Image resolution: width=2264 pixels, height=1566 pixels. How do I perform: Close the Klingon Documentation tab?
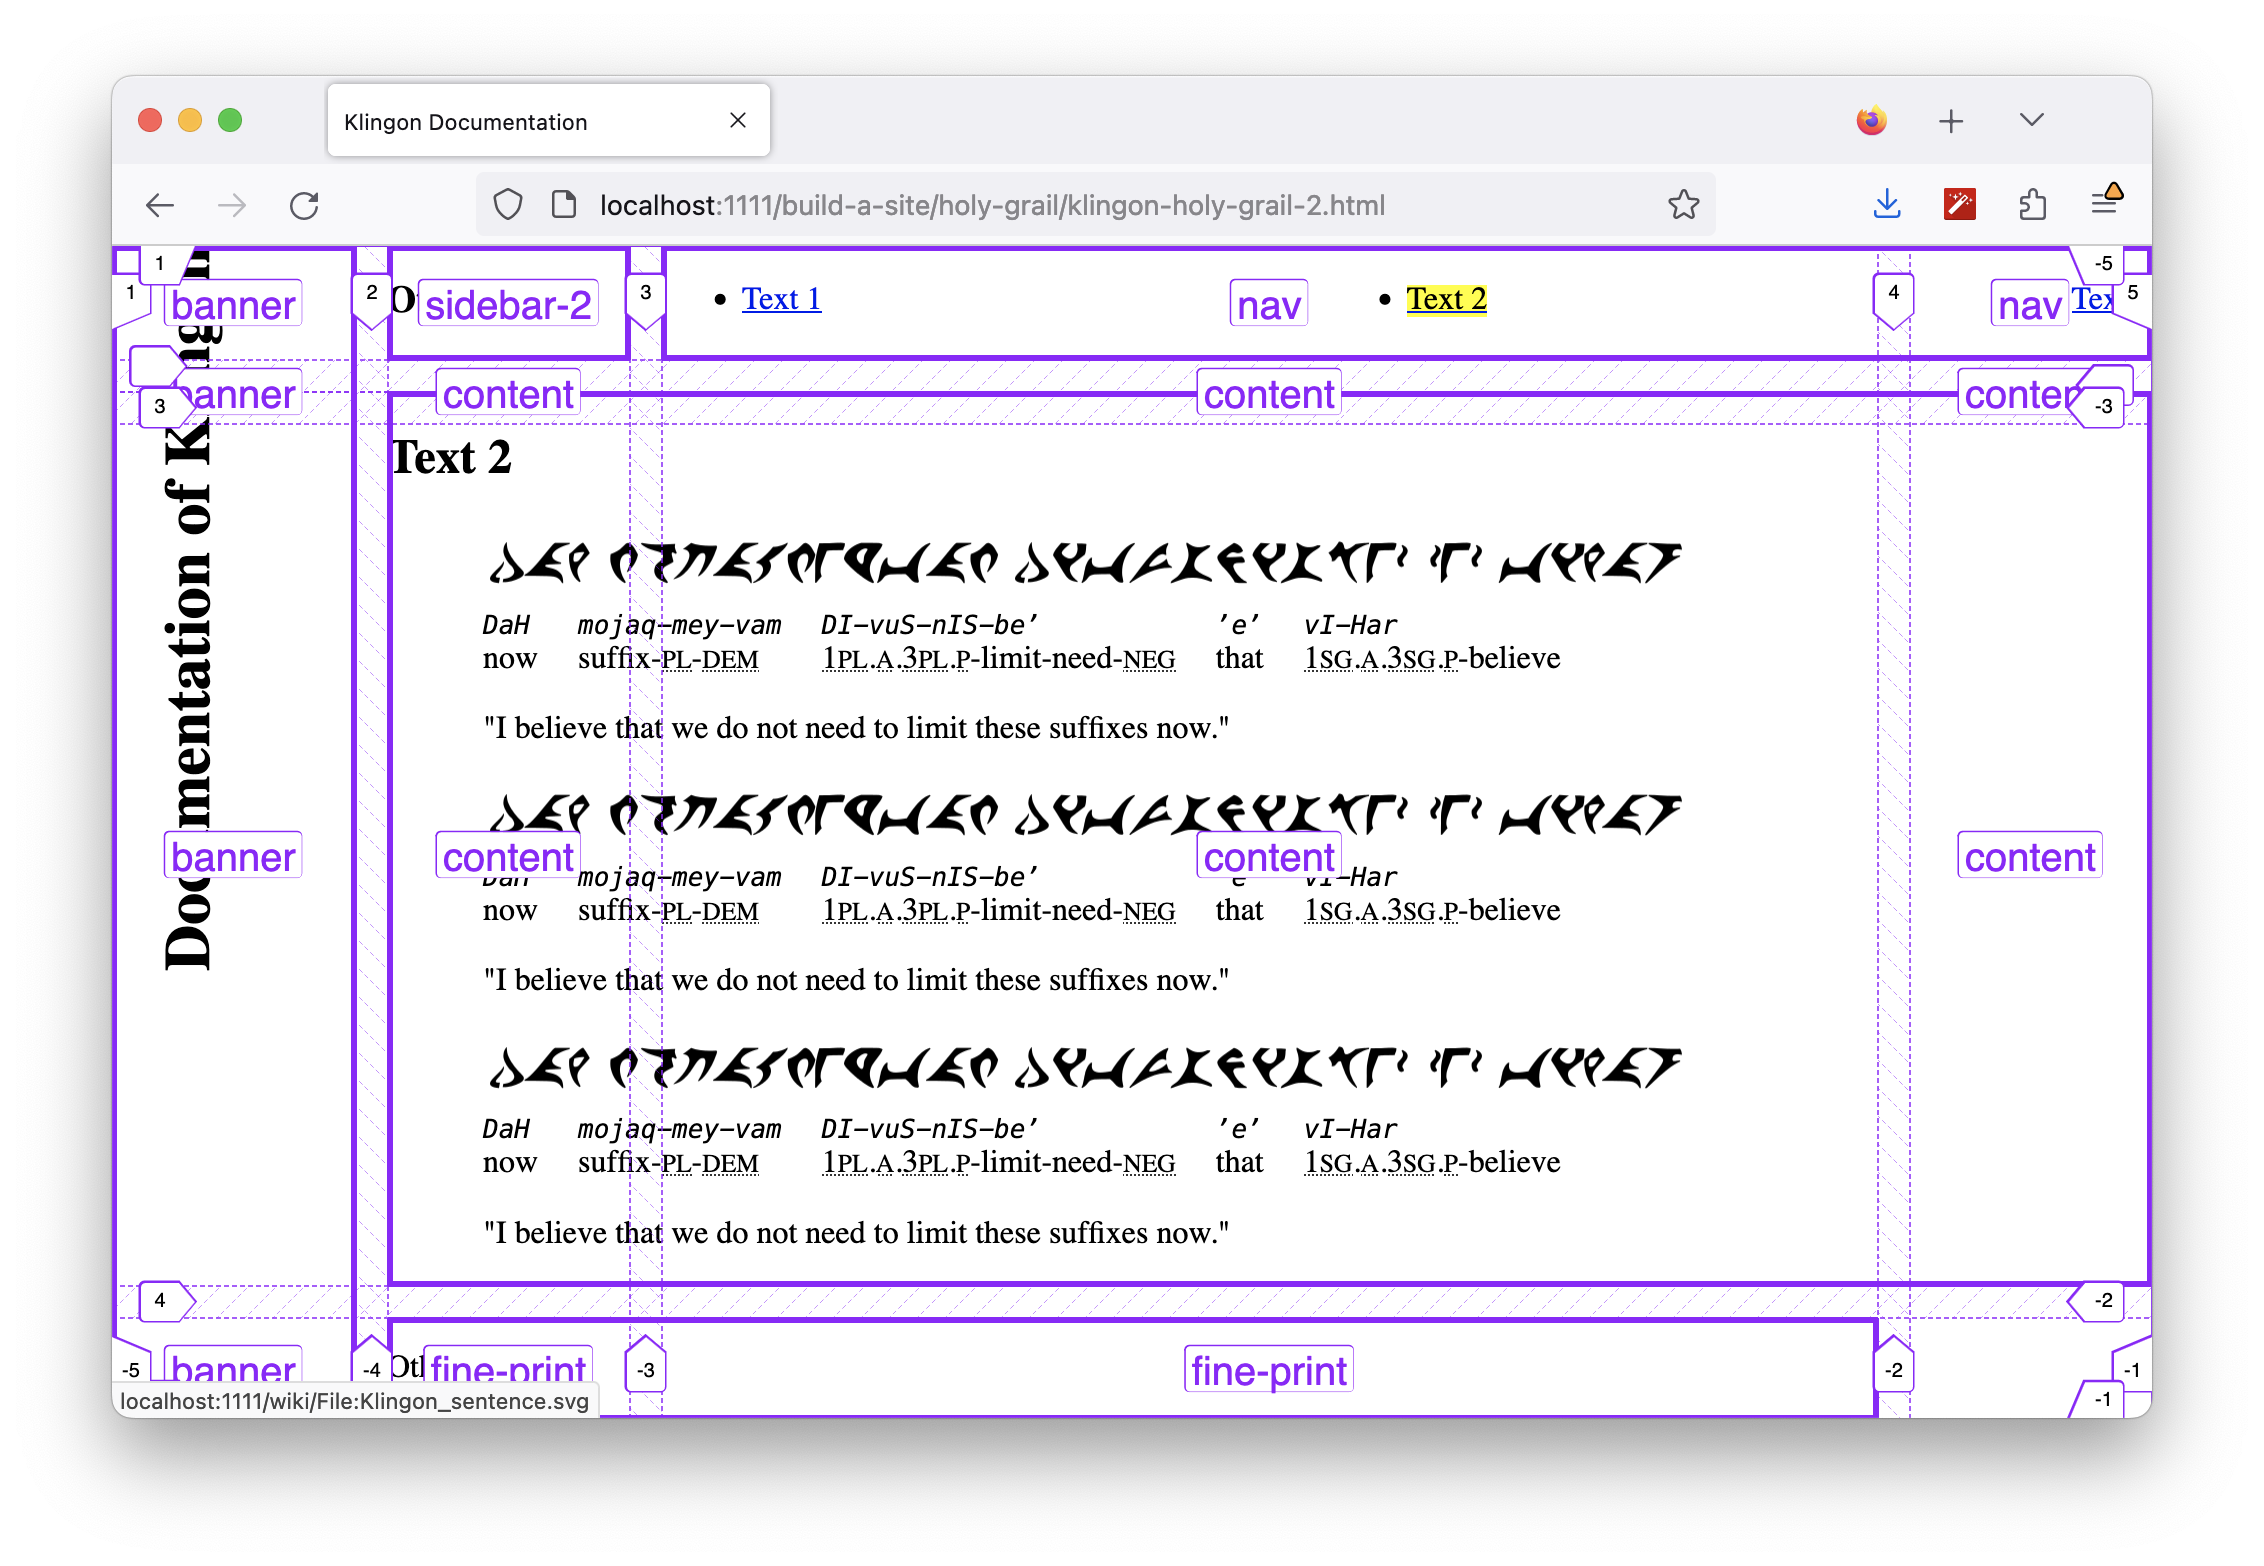tap(738, 120)
